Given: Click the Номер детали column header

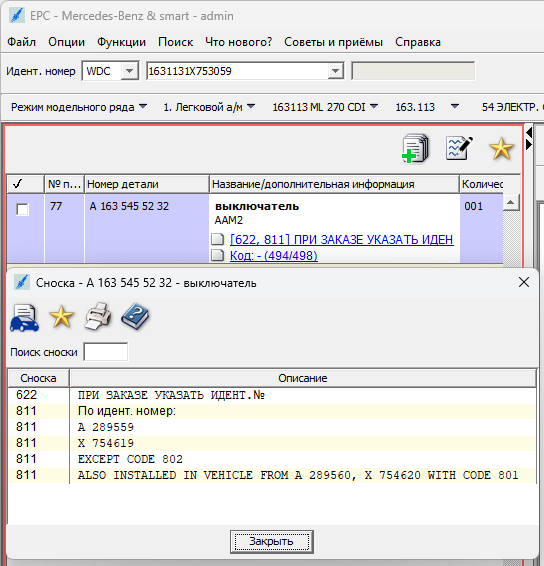Looking at the screenshot, I should 147,184.
